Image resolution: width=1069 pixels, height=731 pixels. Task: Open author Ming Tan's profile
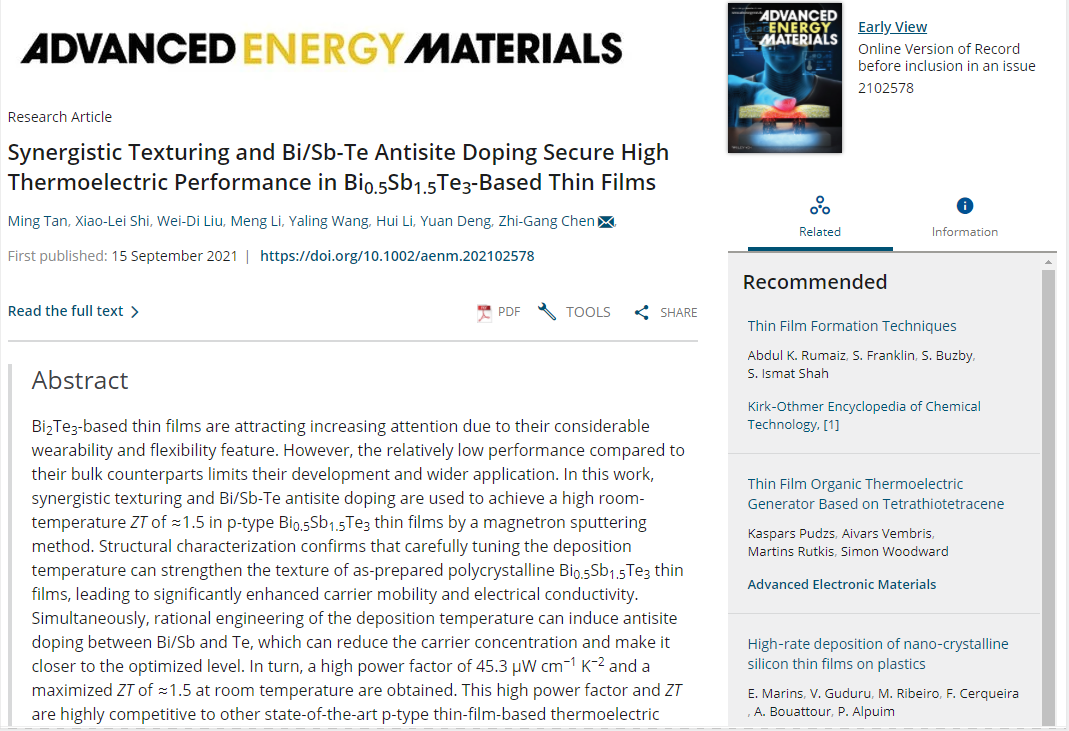click(x=37, y=222)
